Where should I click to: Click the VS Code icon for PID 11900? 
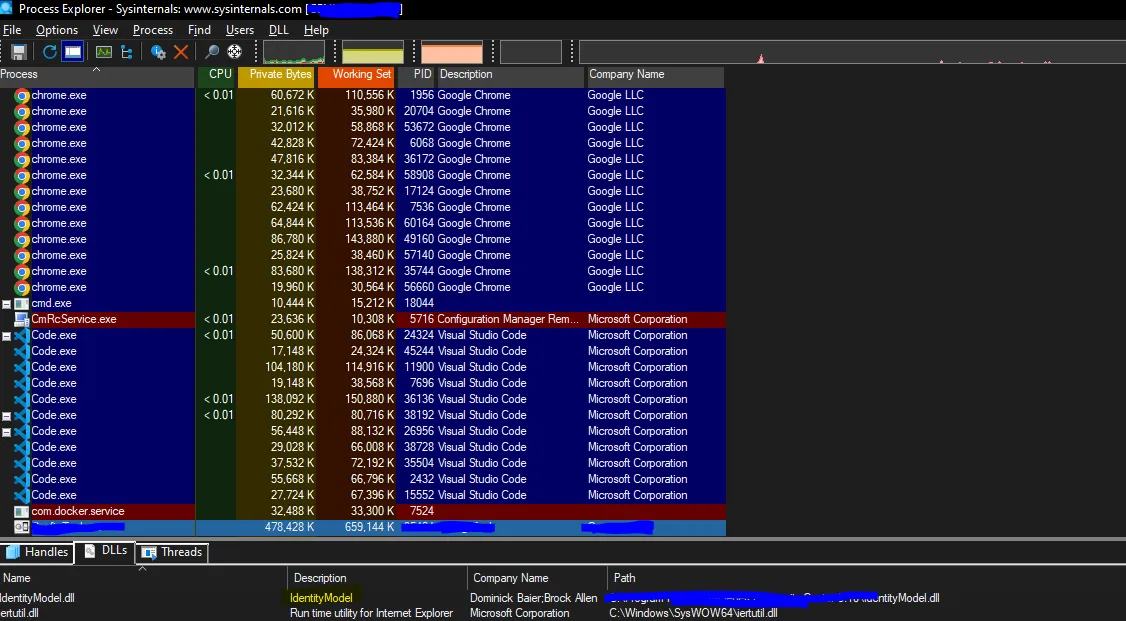(22, 368)
